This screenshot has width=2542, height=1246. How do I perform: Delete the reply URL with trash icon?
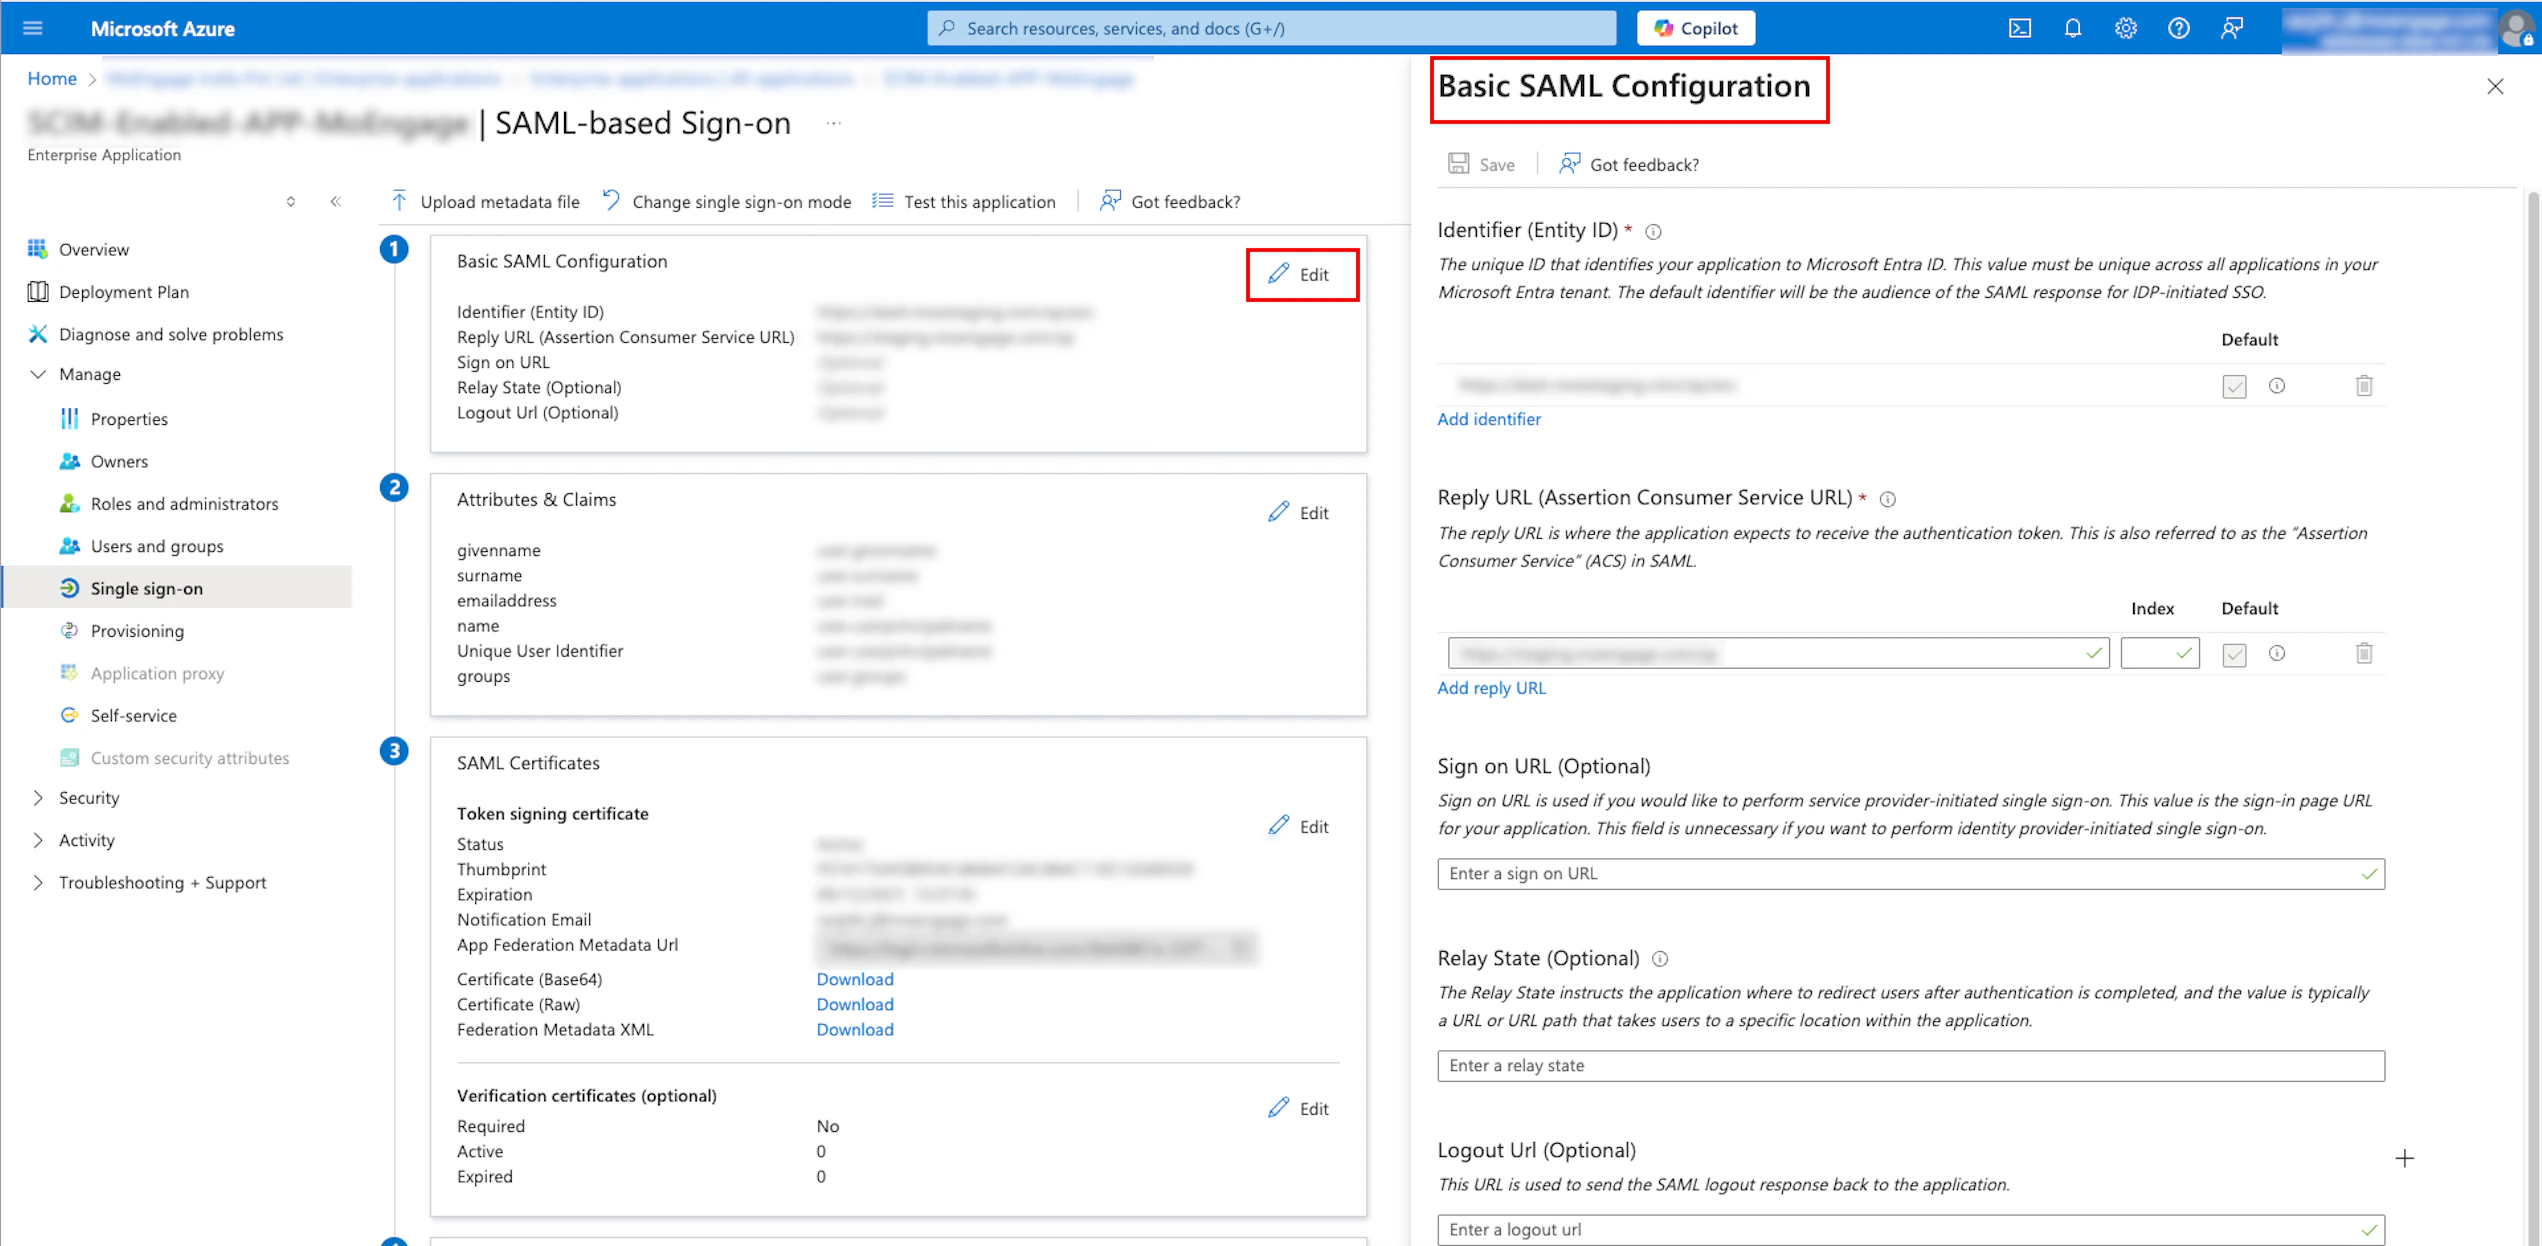(x=2363, y=654)
